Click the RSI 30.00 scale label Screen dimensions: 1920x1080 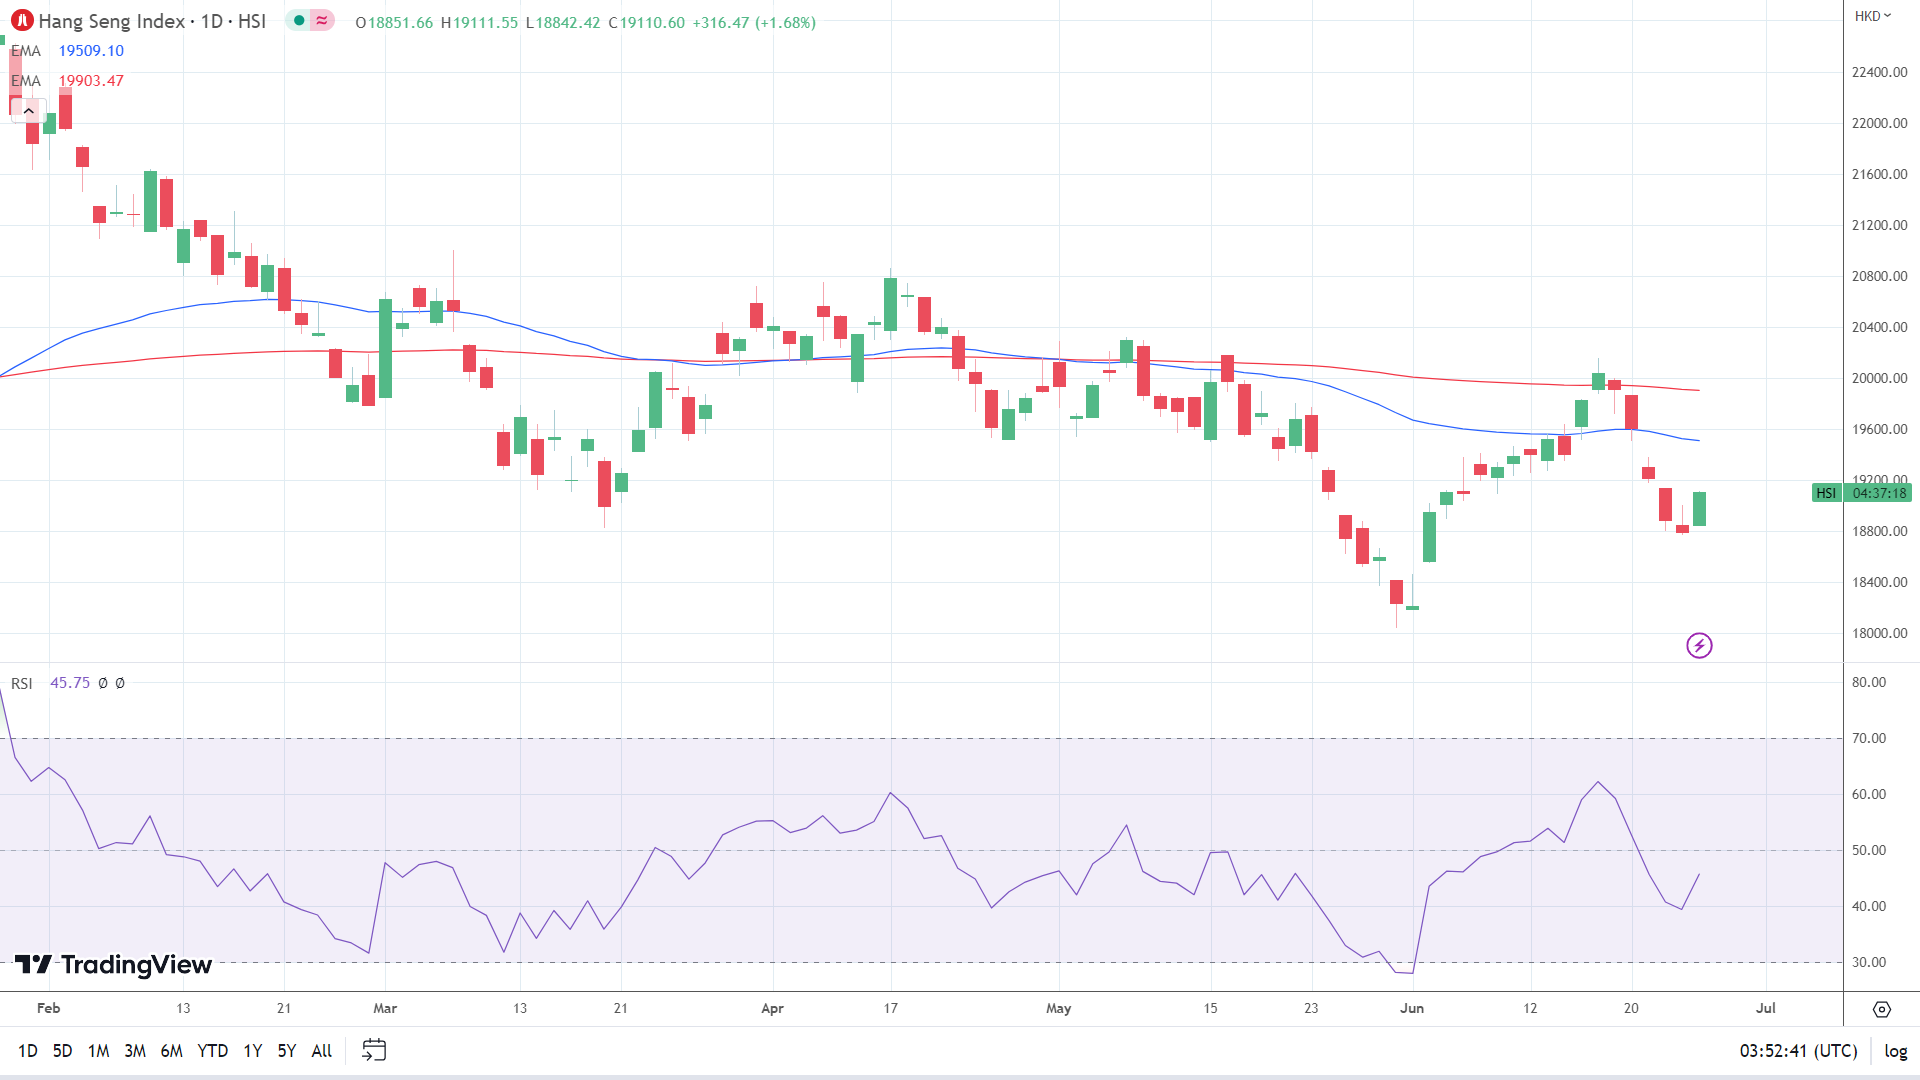1869,962
